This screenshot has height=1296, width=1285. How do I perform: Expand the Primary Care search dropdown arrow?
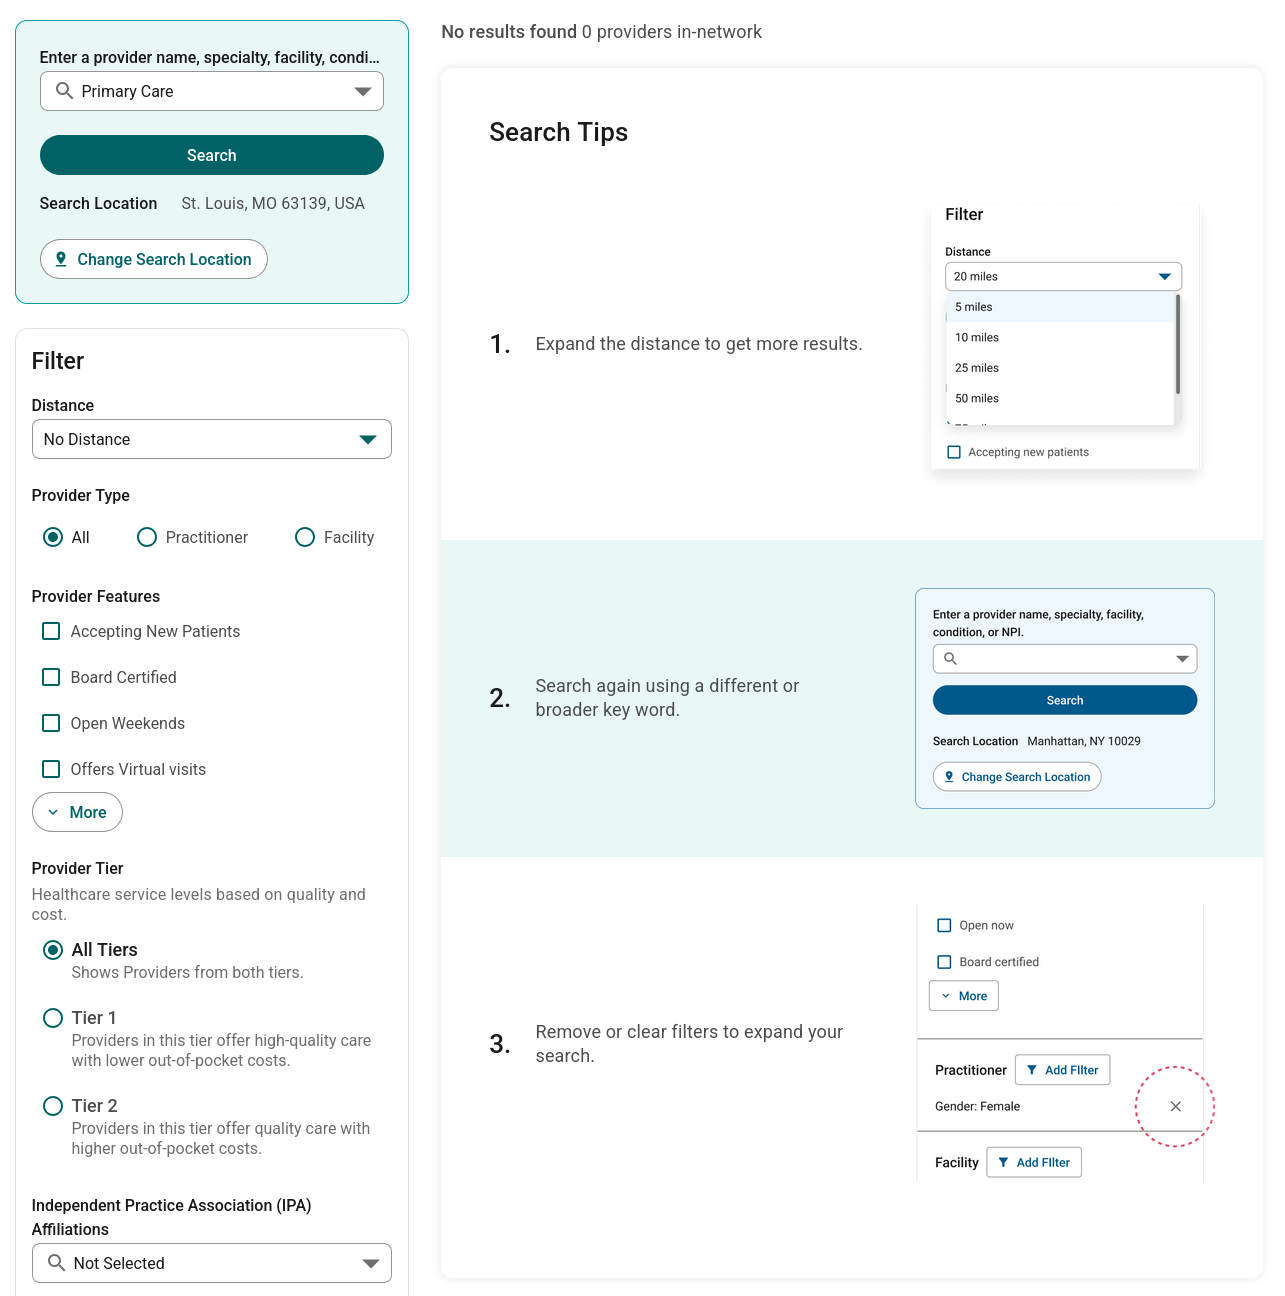pos(362,91)
